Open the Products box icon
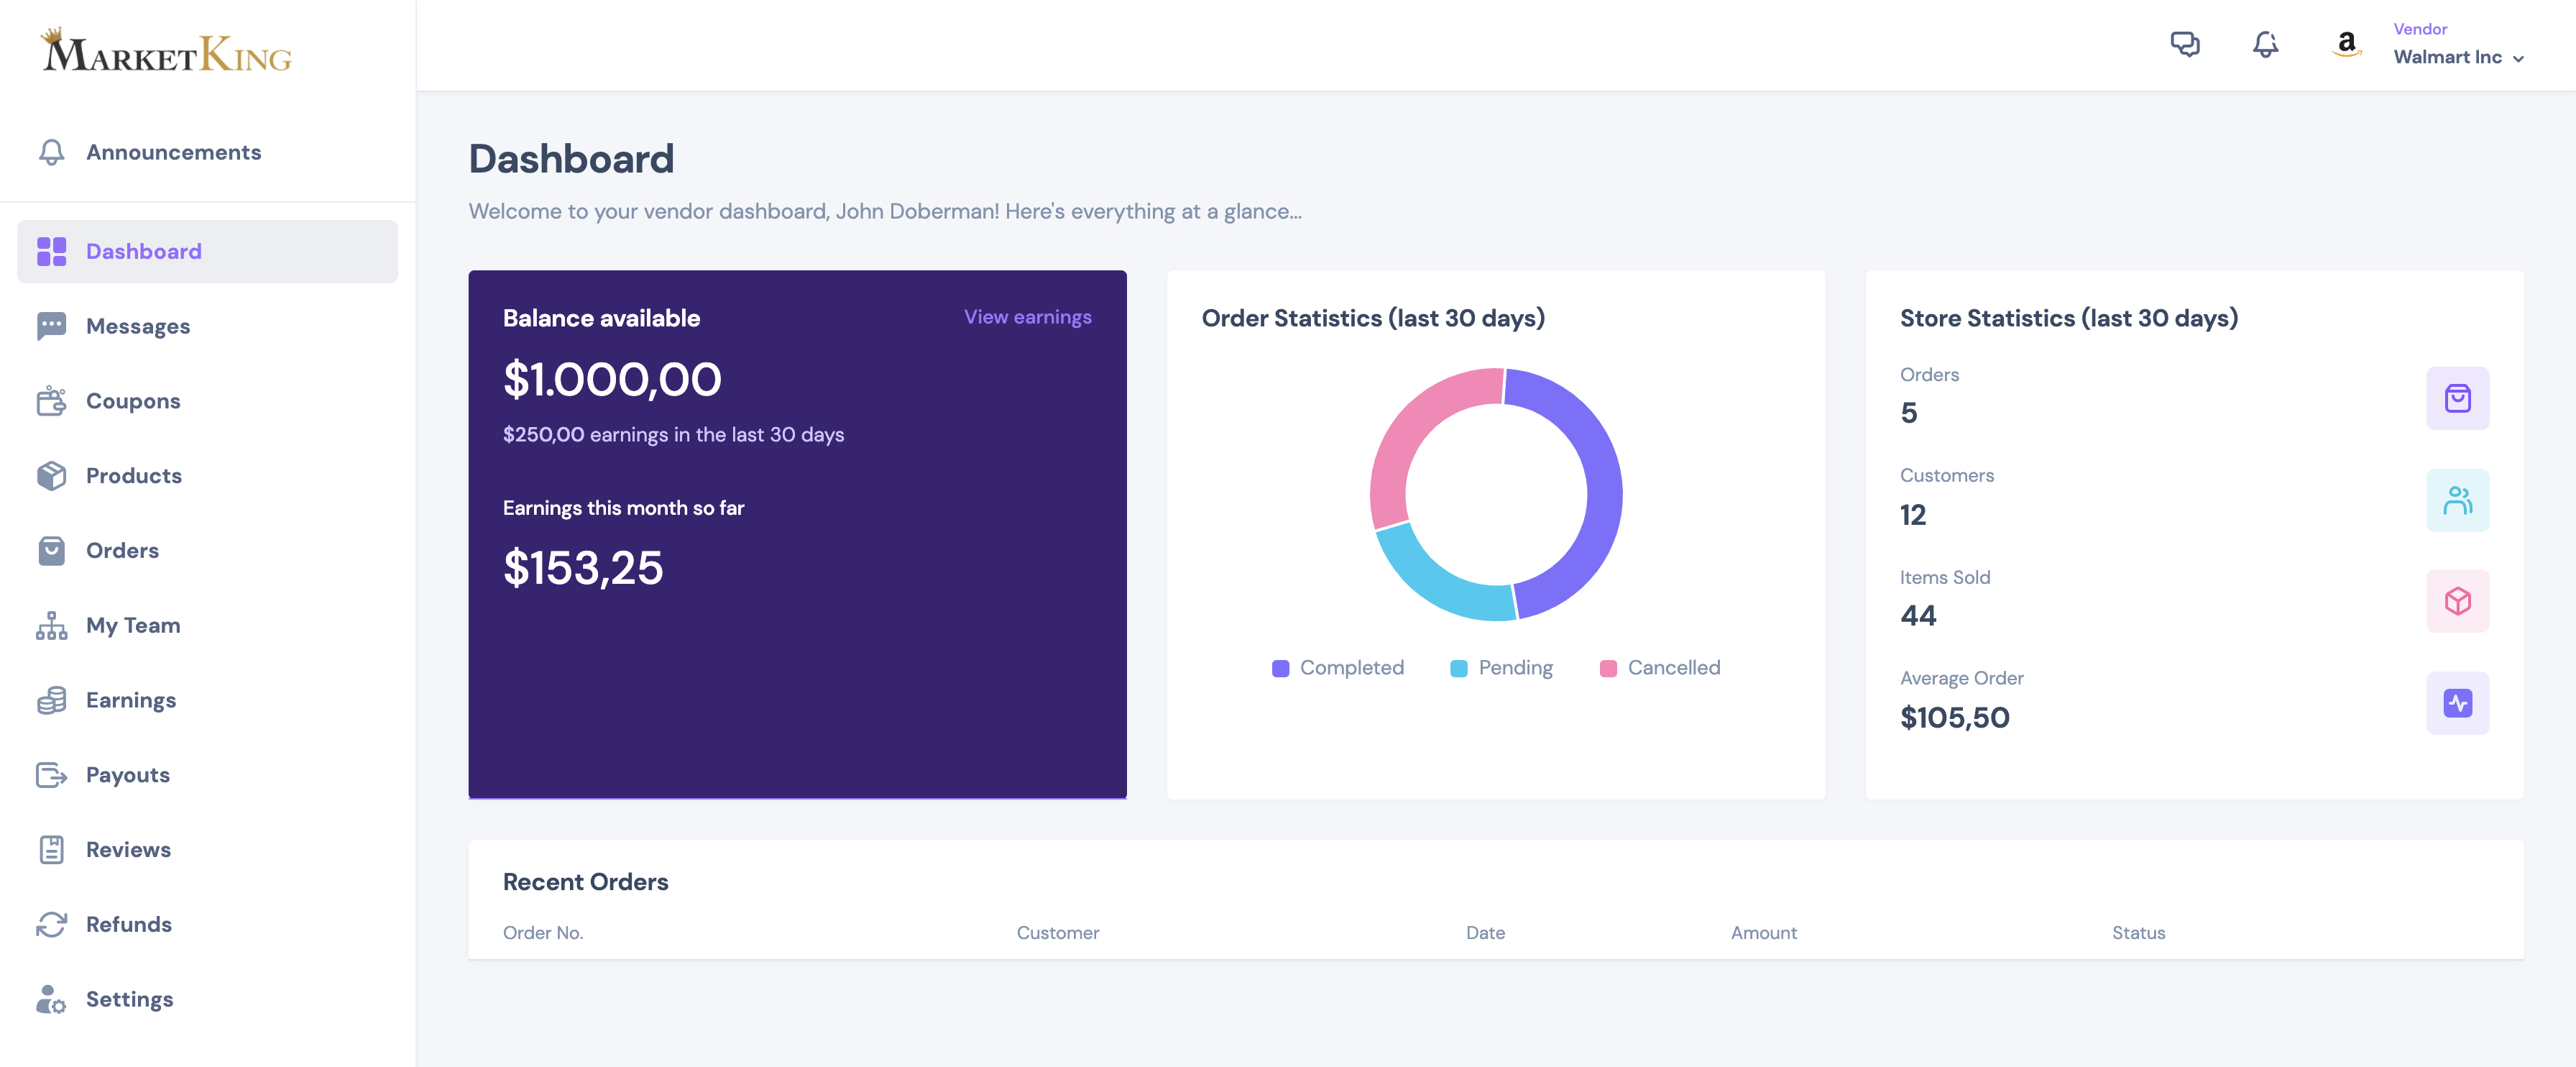 51,475
